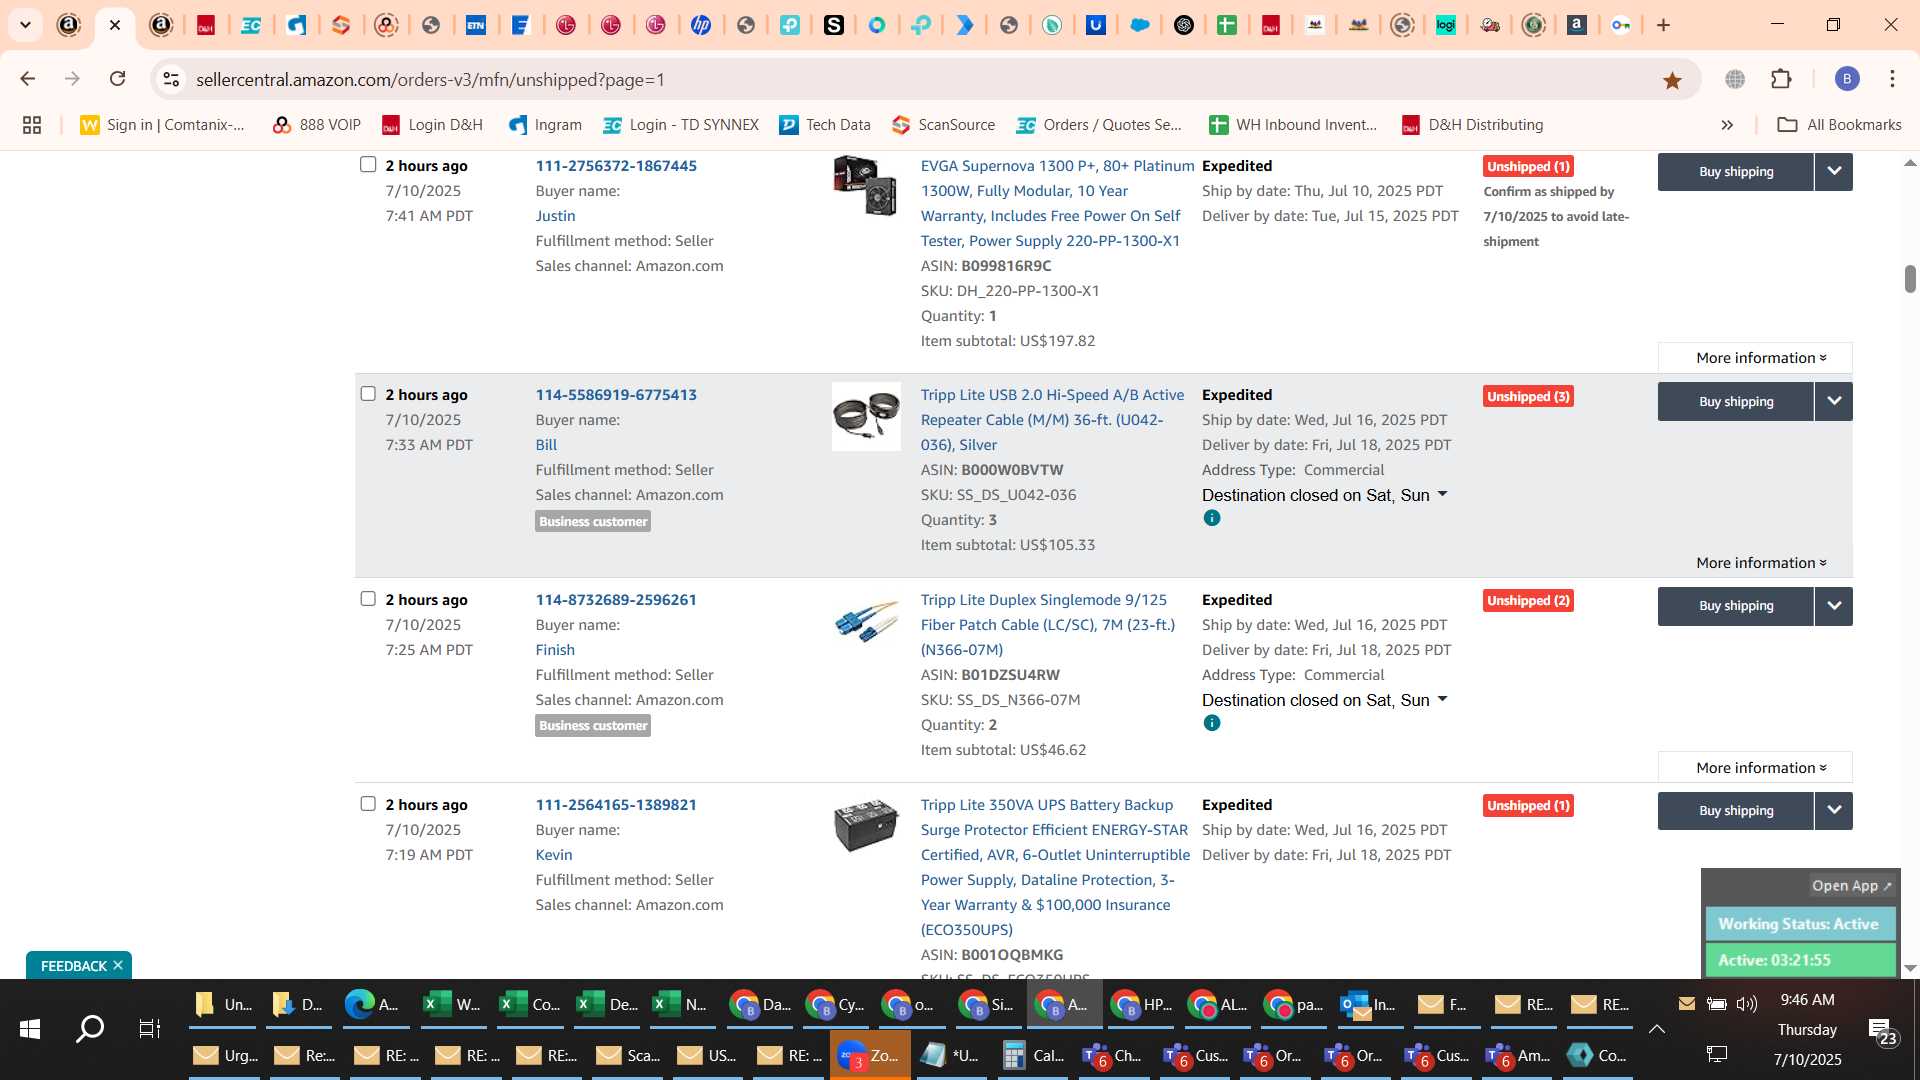
Task: Open Tripp Lite USB 2.0 Repeater Cable product link
Action: (1052, 420)
